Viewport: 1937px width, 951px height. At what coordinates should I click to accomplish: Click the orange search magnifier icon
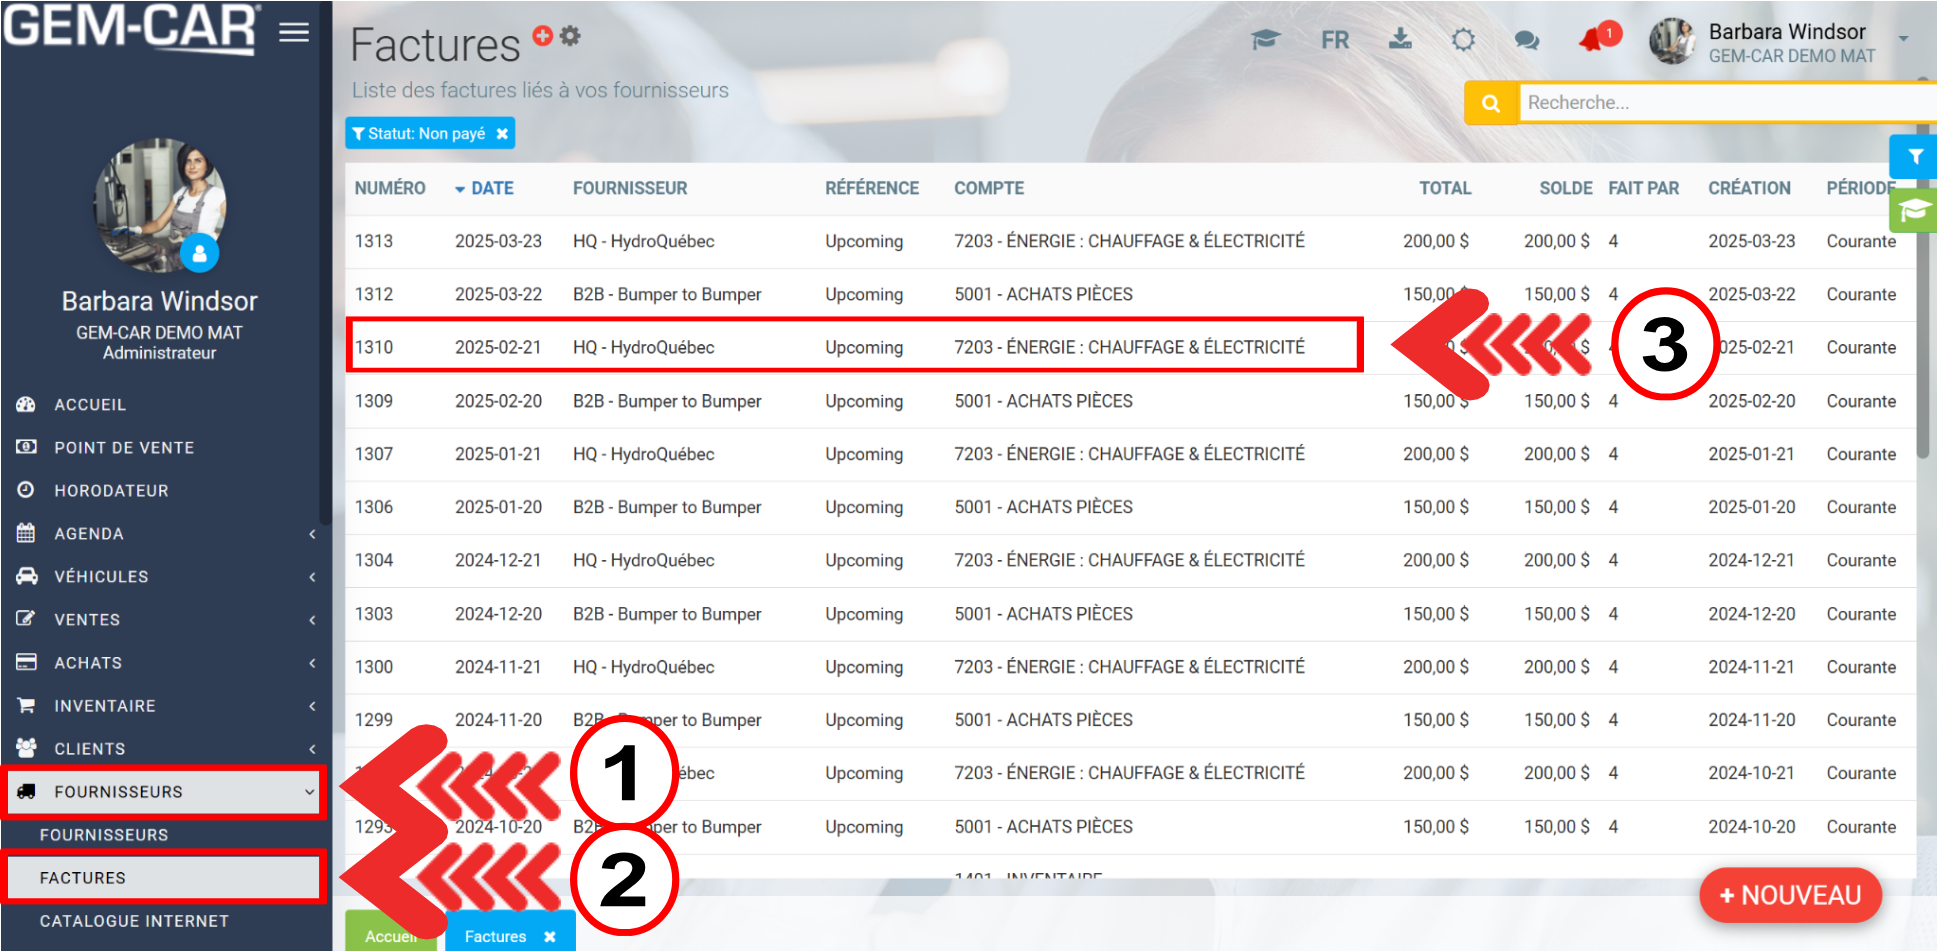coord(1491,103)
